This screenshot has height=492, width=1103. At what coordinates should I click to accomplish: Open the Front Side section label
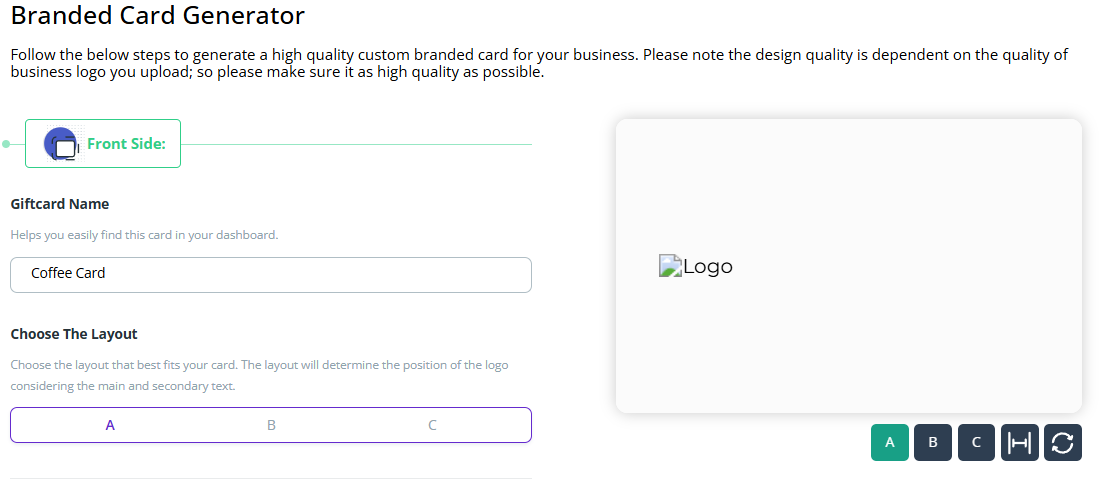tap(126, 144)
